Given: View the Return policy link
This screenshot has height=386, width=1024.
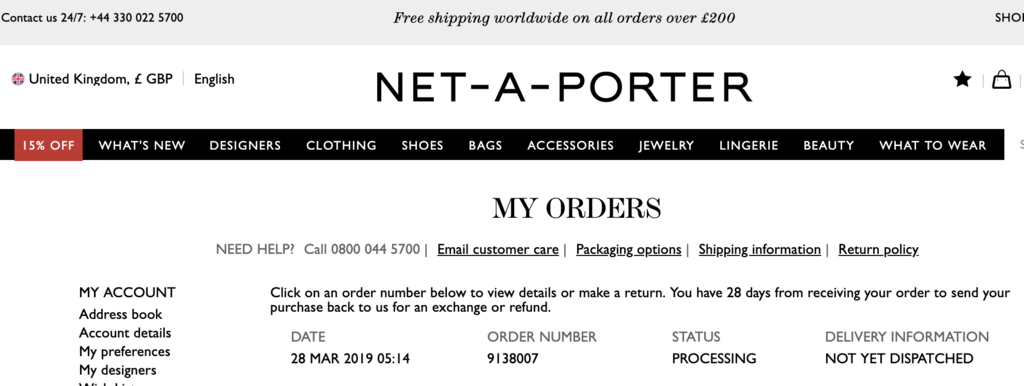Looking at the screenshot, I should point(878,249).
